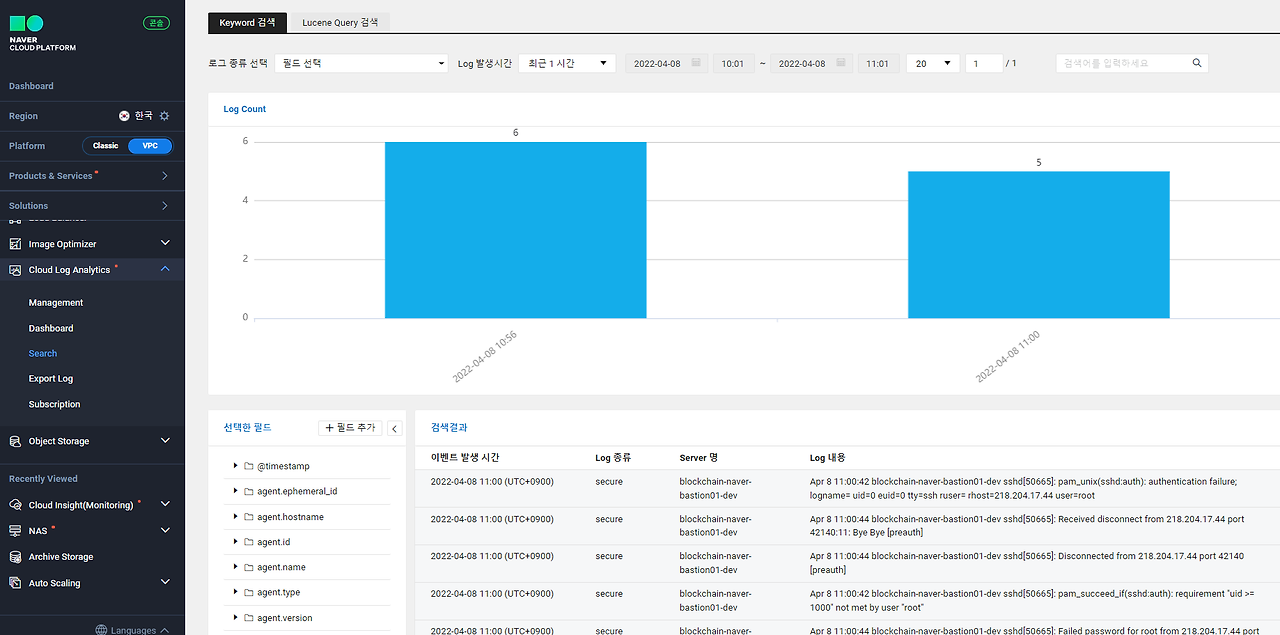Select the log row containing Bye Bye [preauth]

(847, 526)
